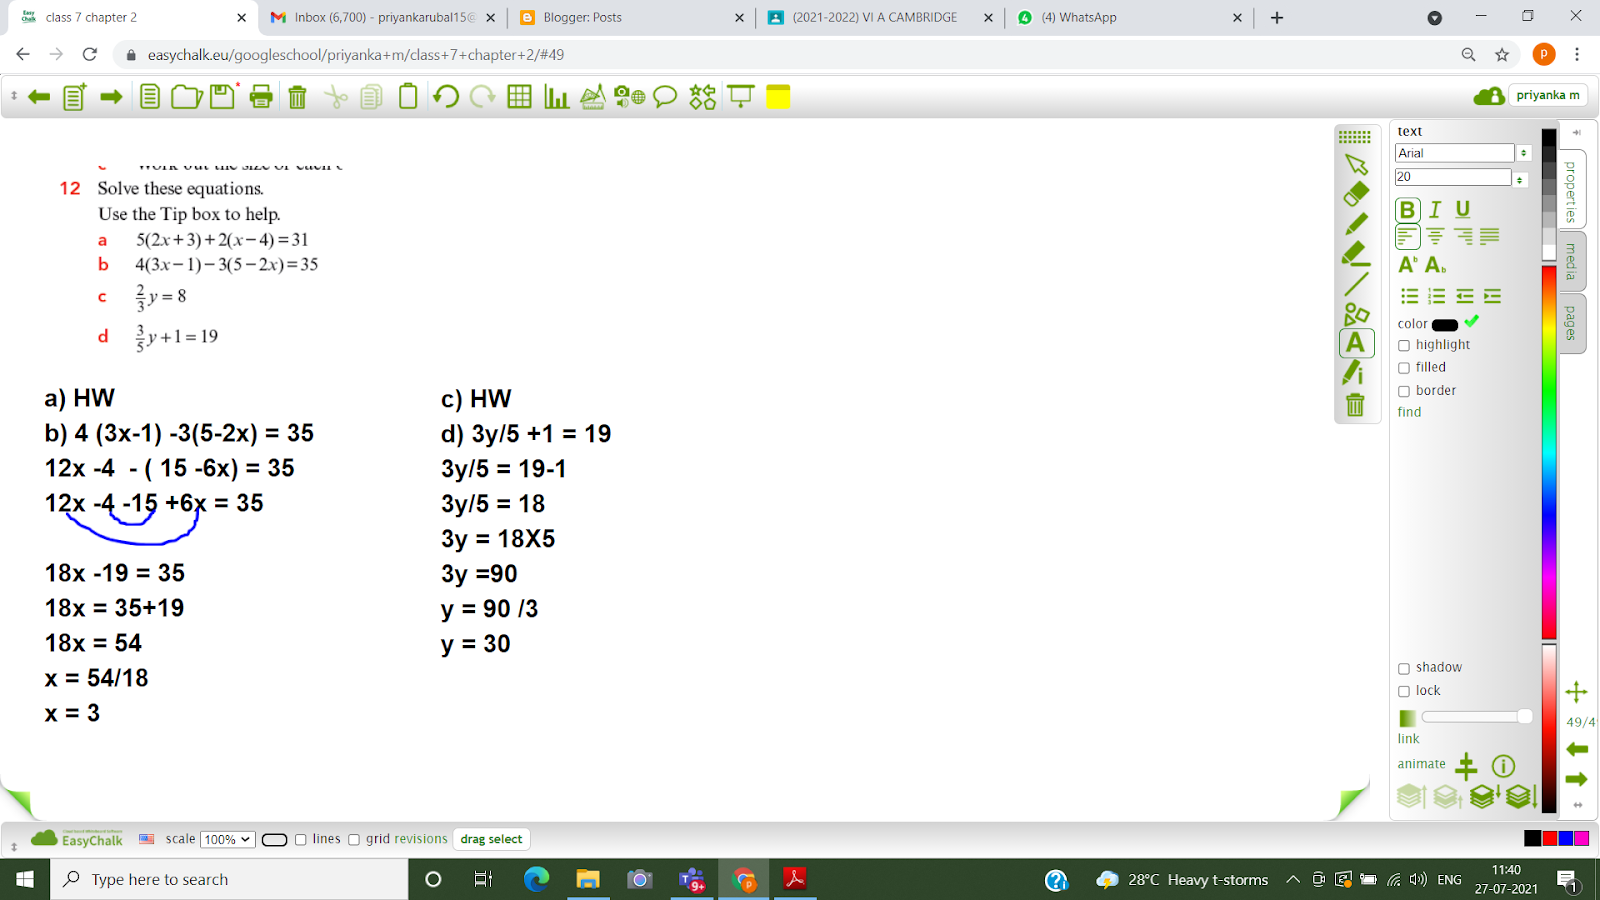Choose the select arrow tool
Screen dimensions: 1600x900
click(x=1356, y=164)
